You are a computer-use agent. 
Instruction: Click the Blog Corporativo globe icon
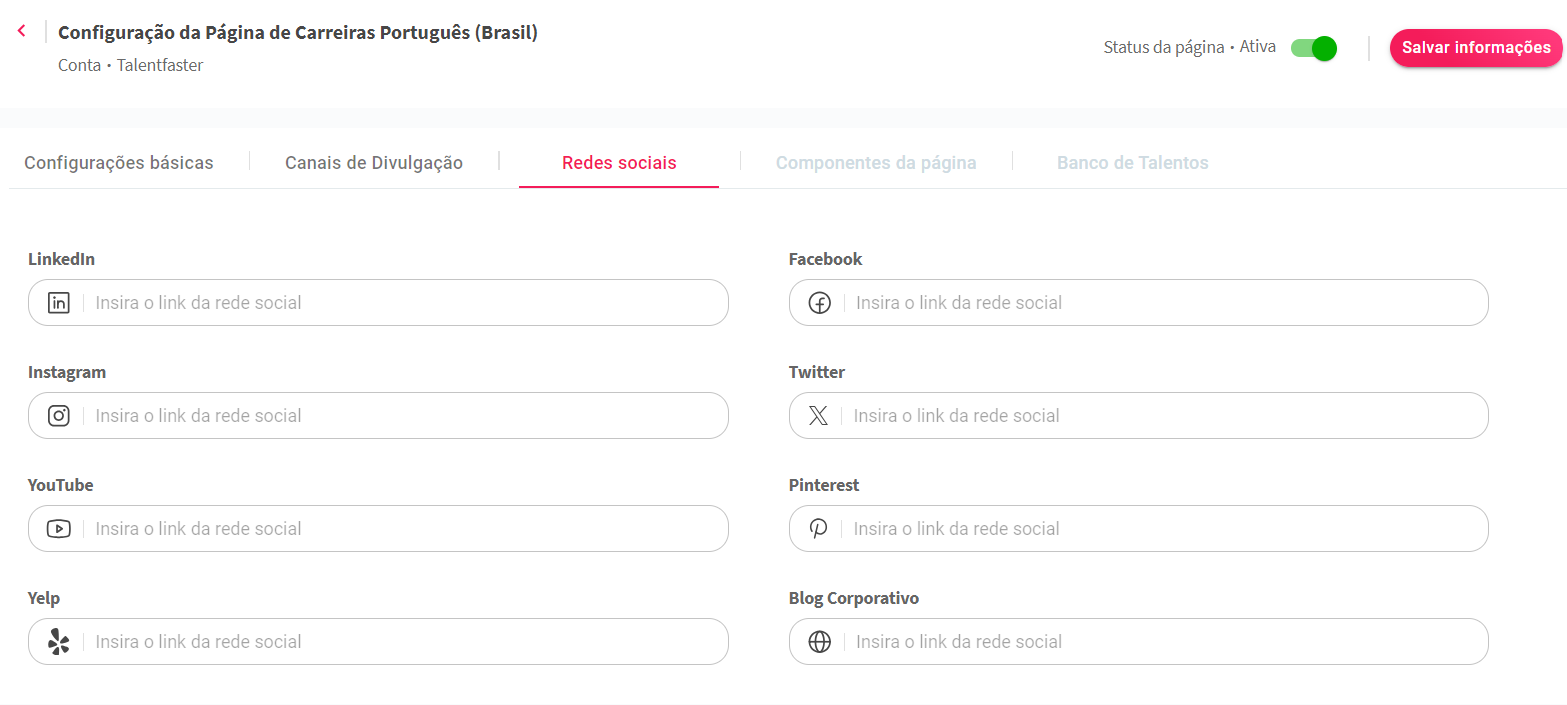click(820, 642)
